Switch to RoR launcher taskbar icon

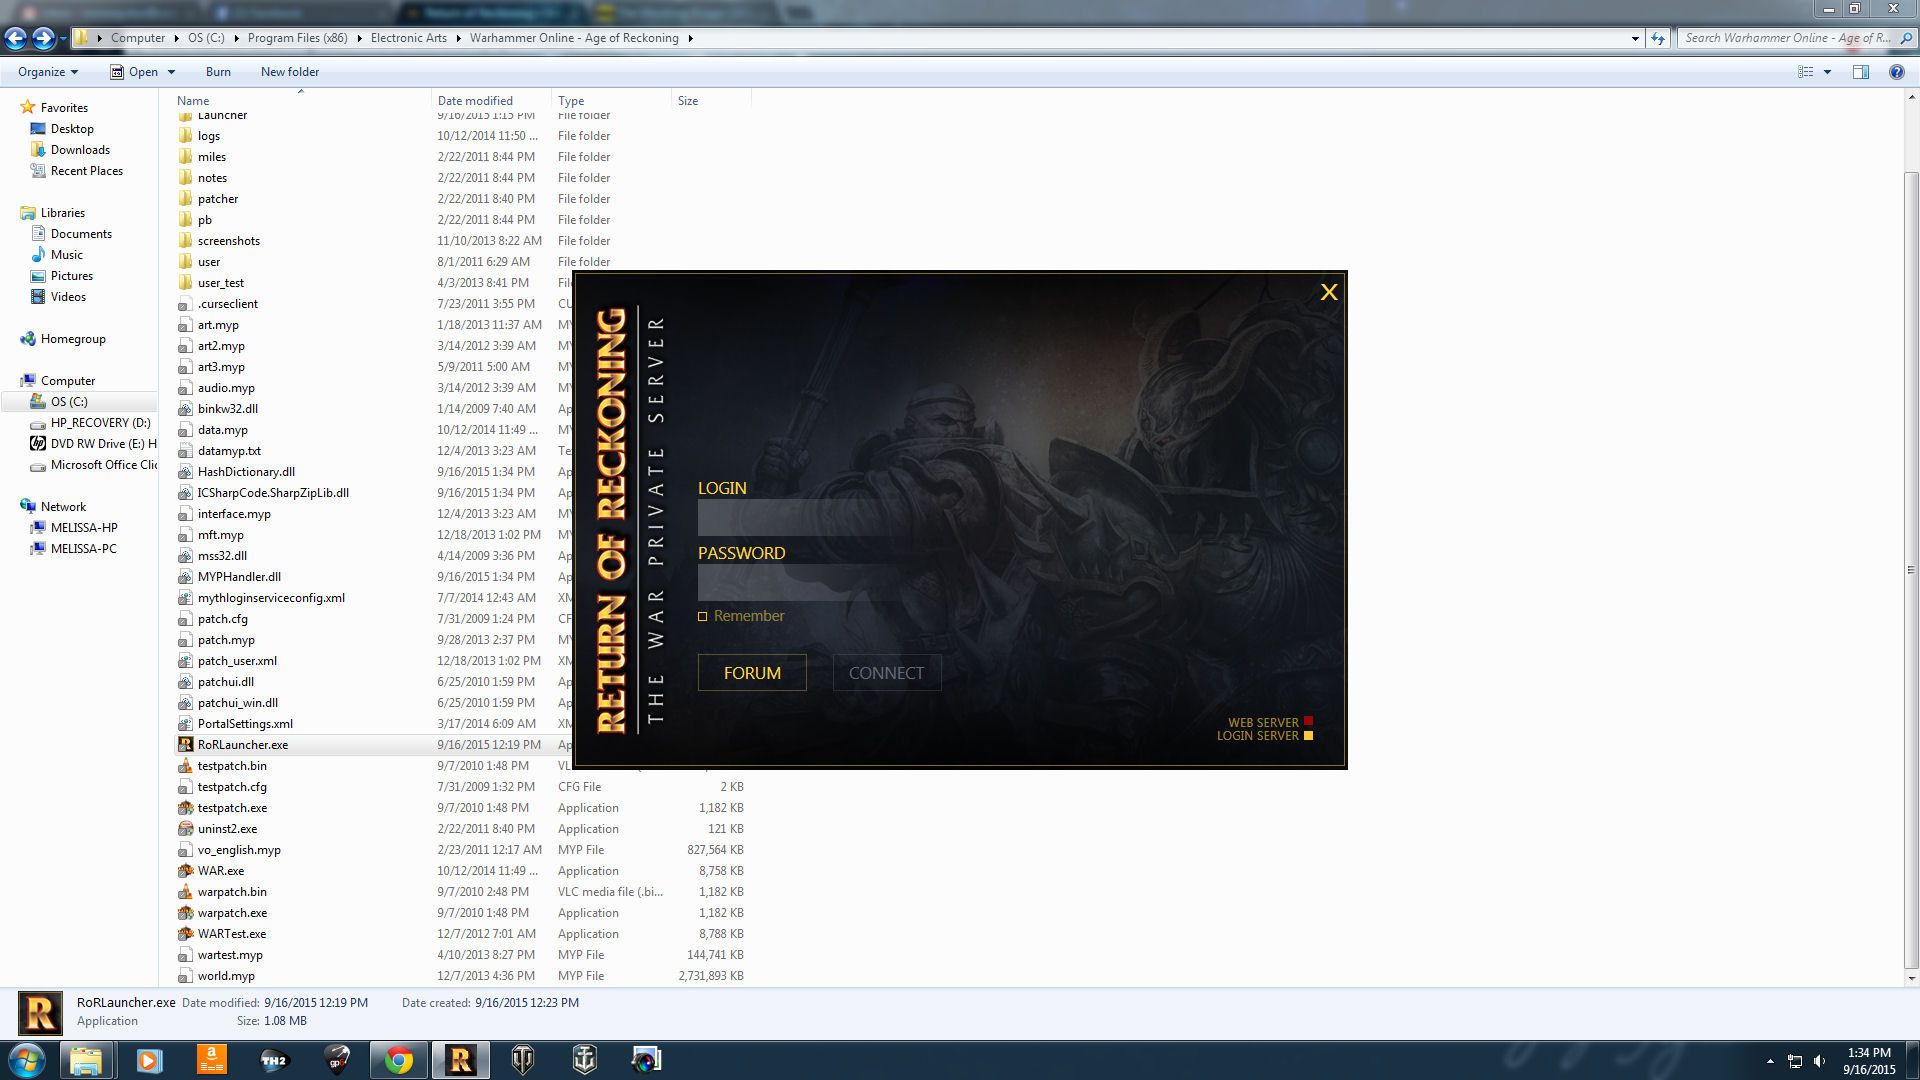(x=460, y=1060)
